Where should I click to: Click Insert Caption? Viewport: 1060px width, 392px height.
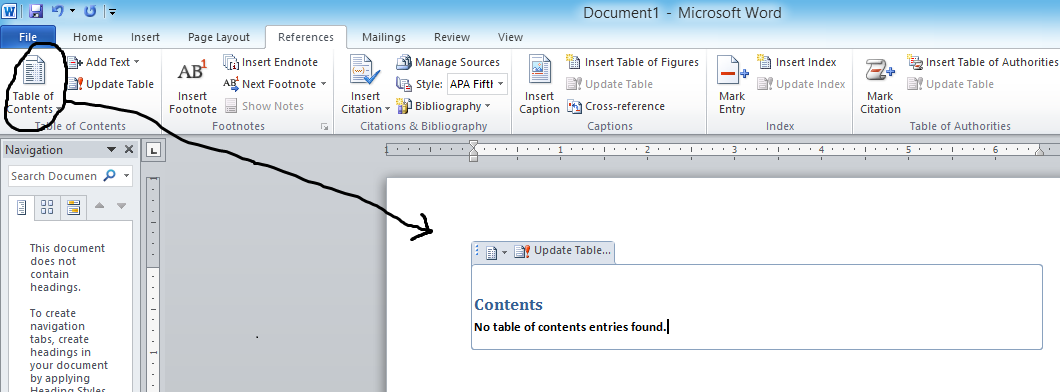539,84
